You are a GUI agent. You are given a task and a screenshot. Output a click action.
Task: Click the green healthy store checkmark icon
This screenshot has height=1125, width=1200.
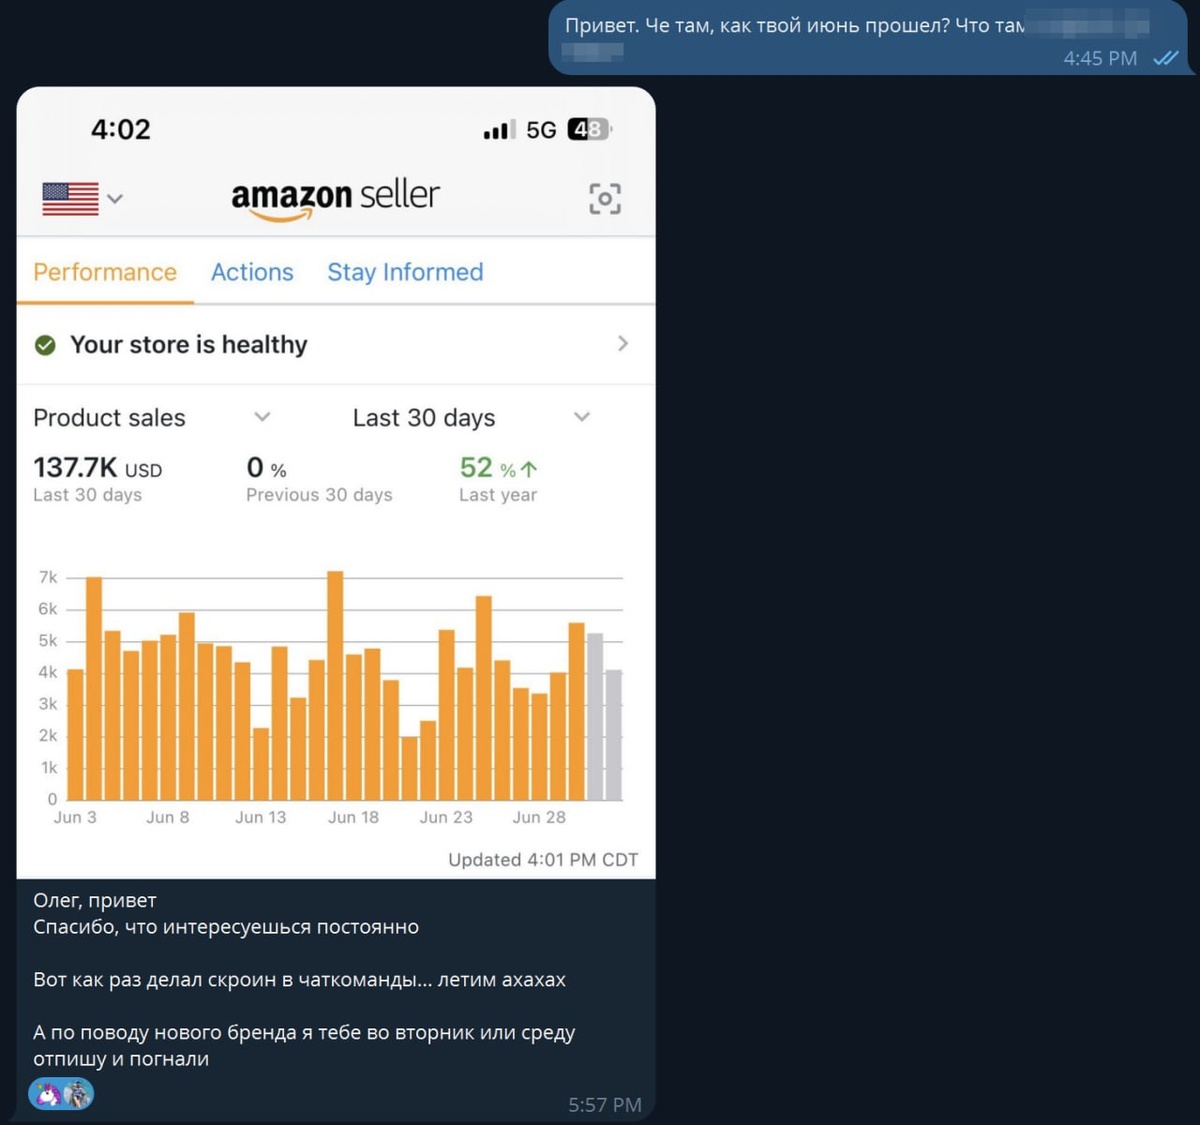click(x=45, y=345)
